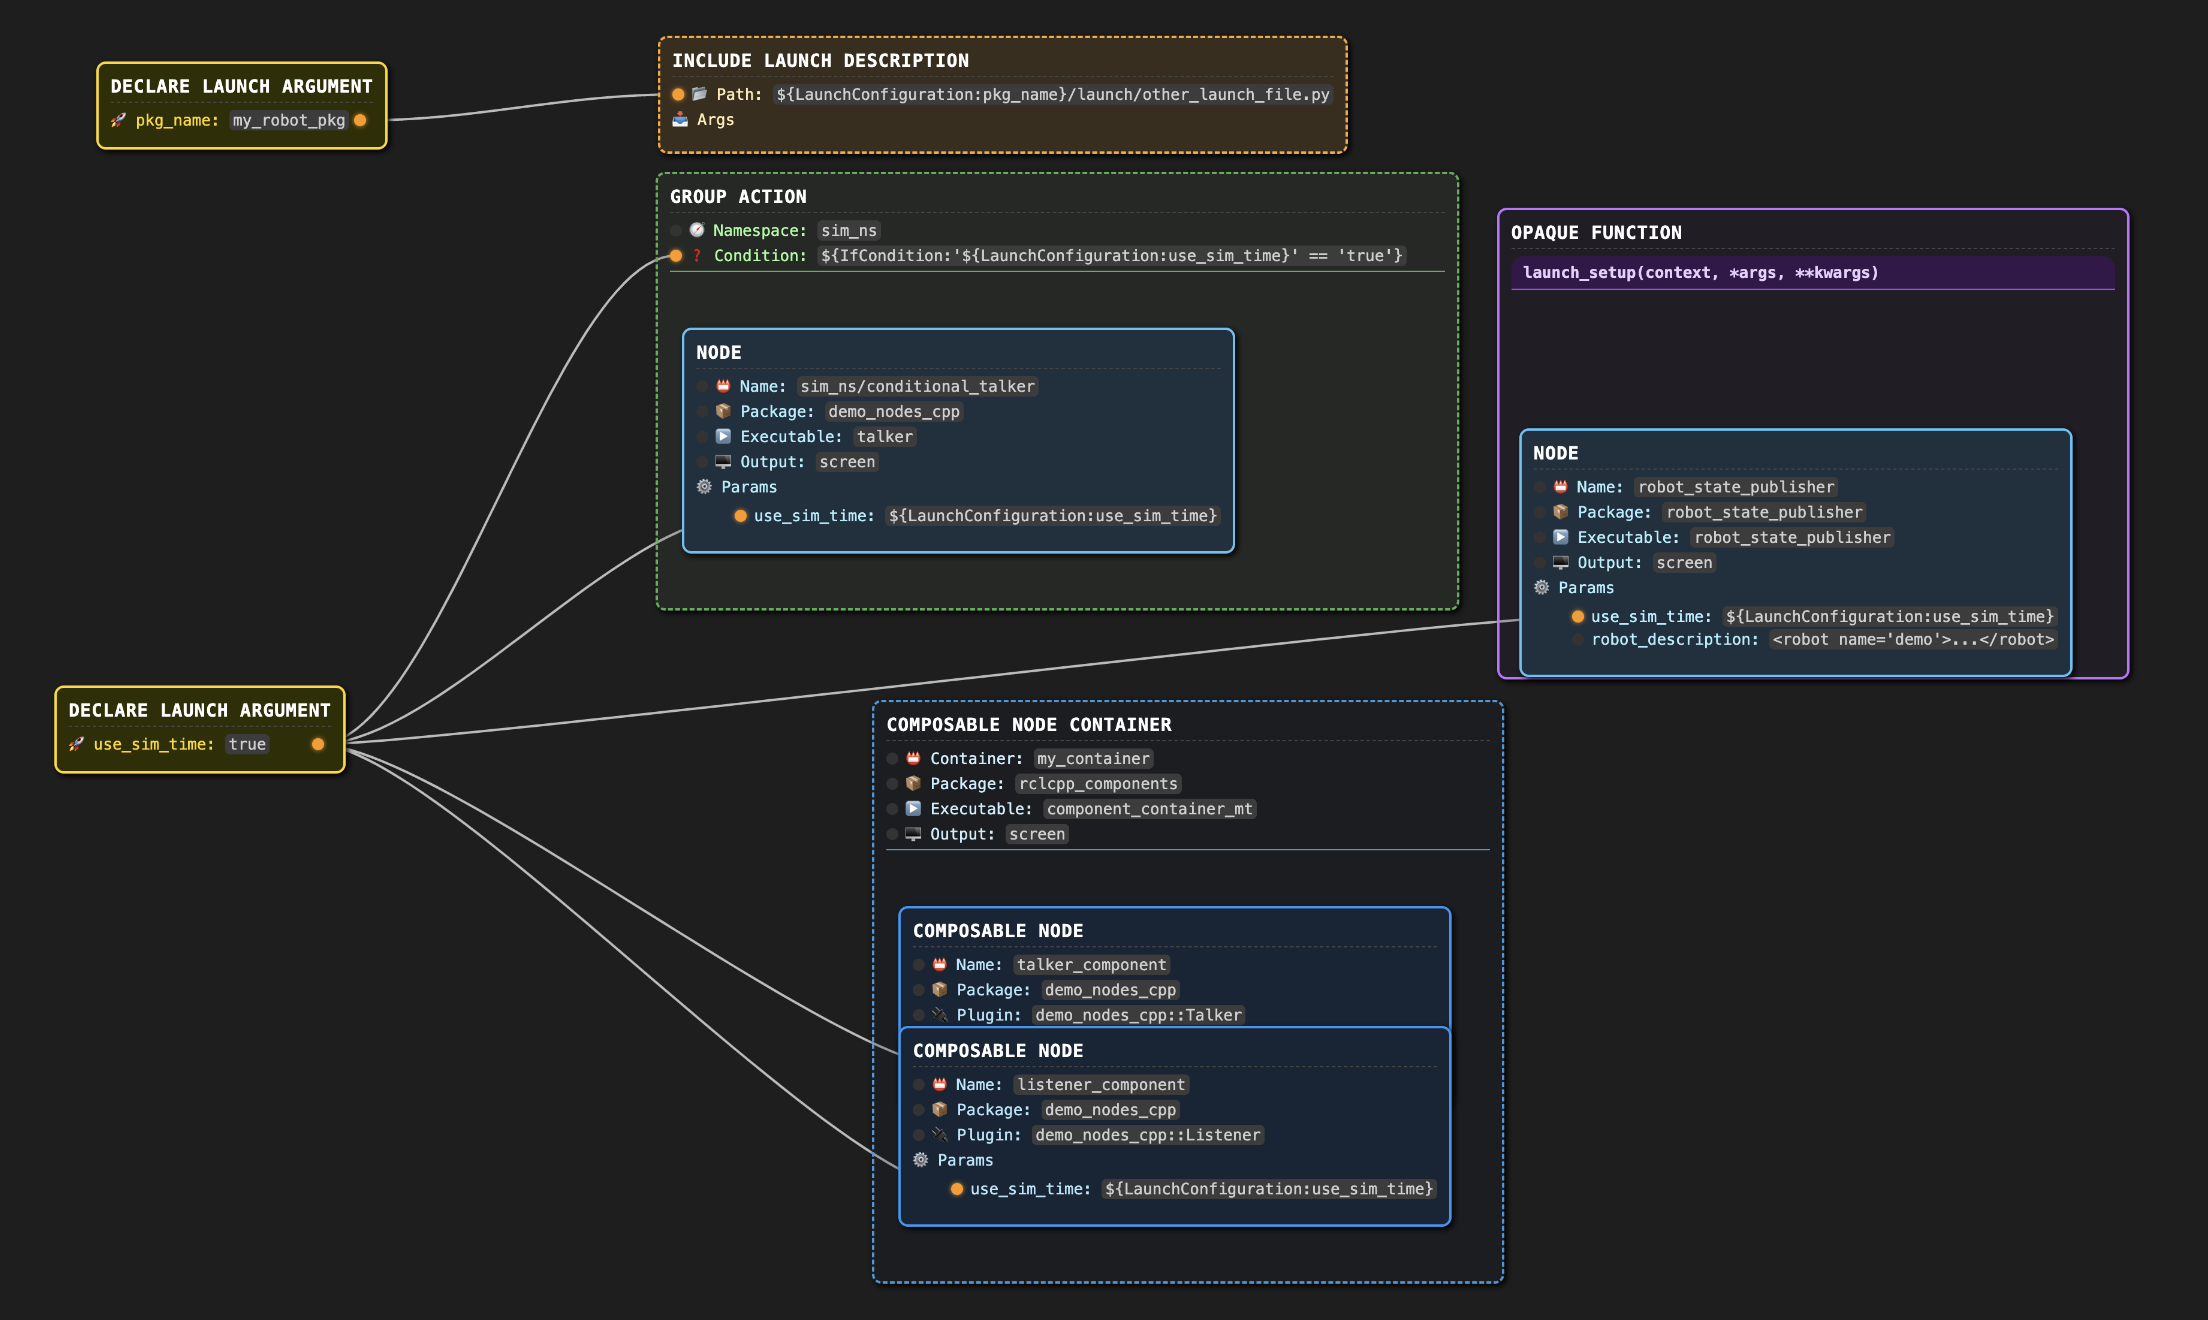Click compass icon beside Namespace
This screenshot has width=2208, height=1320.
697,230
